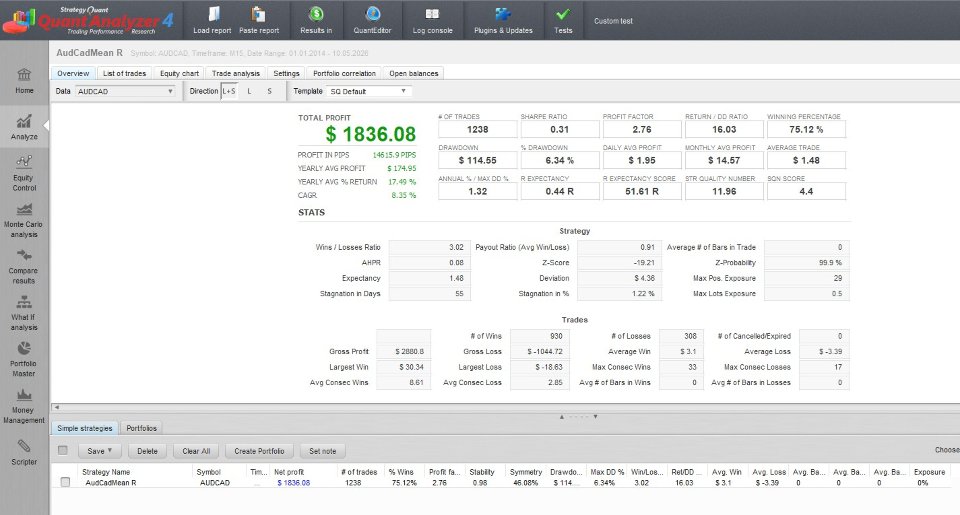Select the AudCadMean R strategy row name
960x515 pixels.
111,483
